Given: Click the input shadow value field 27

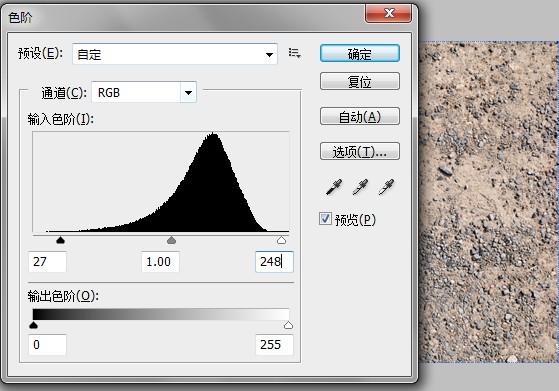Looking at the screenshot, I should point(47,262).
